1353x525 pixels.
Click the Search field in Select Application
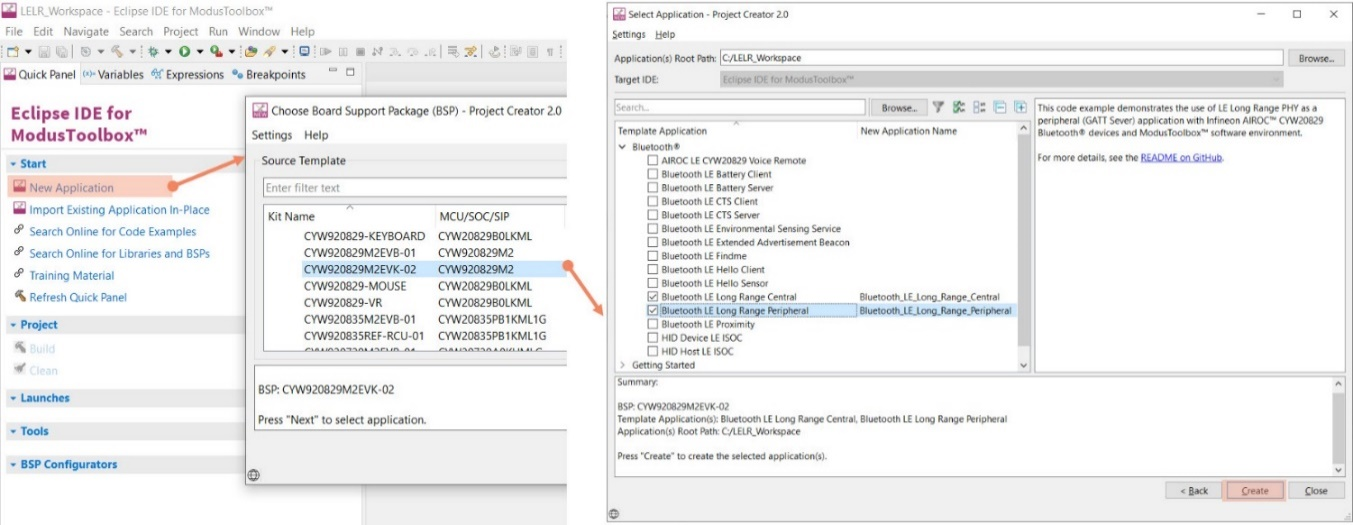coord(740,107)
